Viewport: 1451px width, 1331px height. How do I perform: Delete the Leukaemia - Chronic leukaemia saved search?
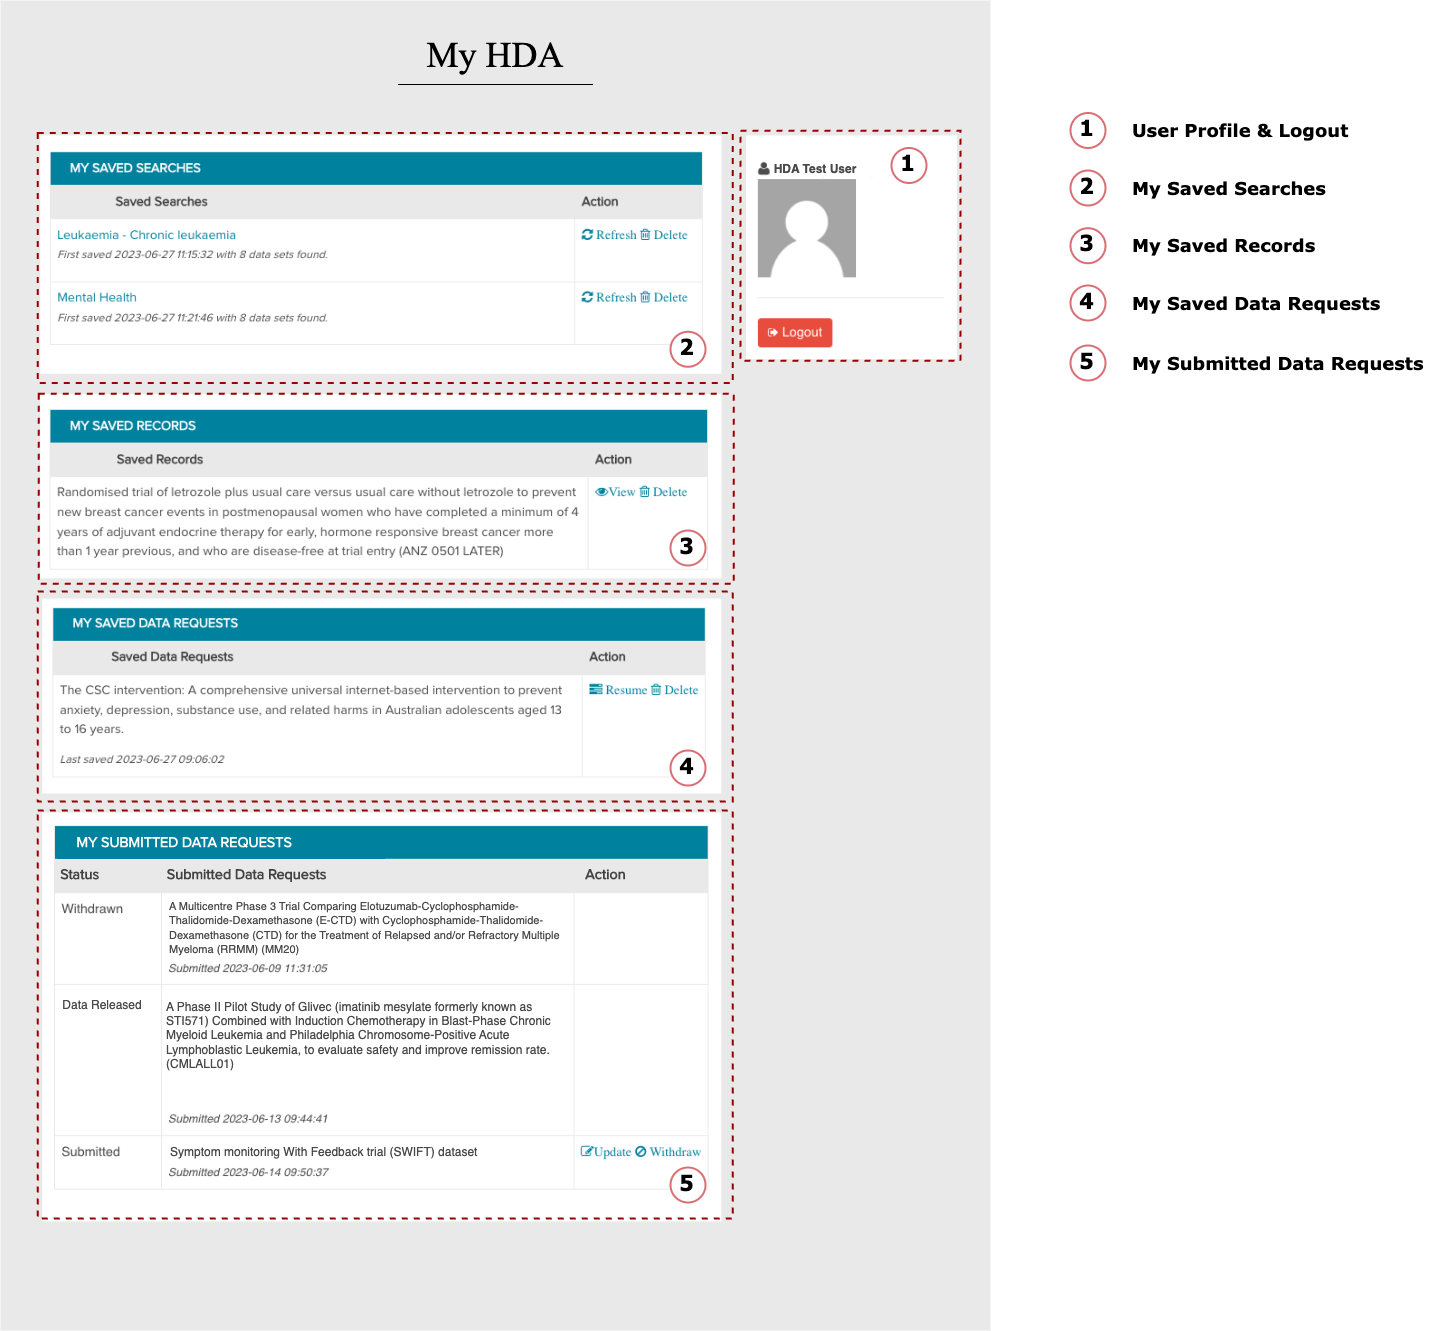664,235
